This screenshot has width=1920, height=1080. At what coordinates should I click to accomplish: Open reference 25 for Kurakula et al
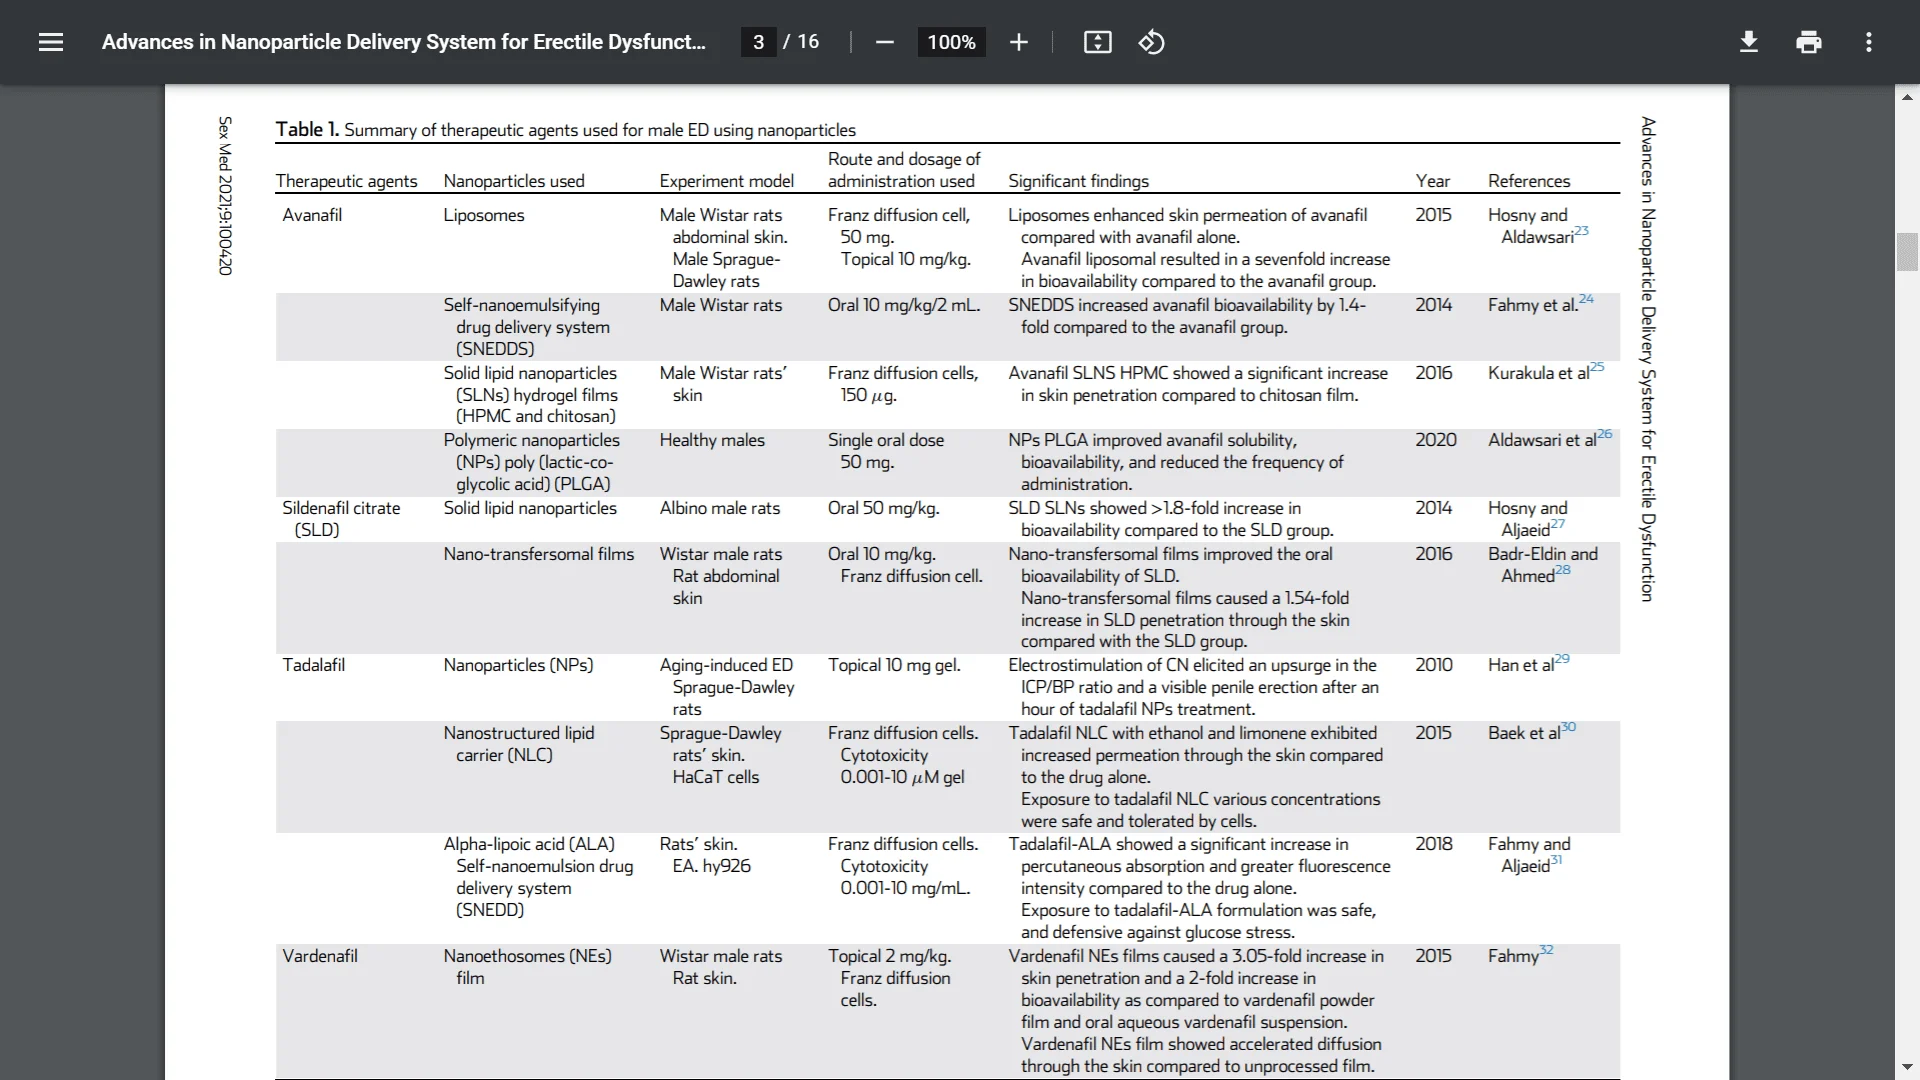pos(1597,367)
